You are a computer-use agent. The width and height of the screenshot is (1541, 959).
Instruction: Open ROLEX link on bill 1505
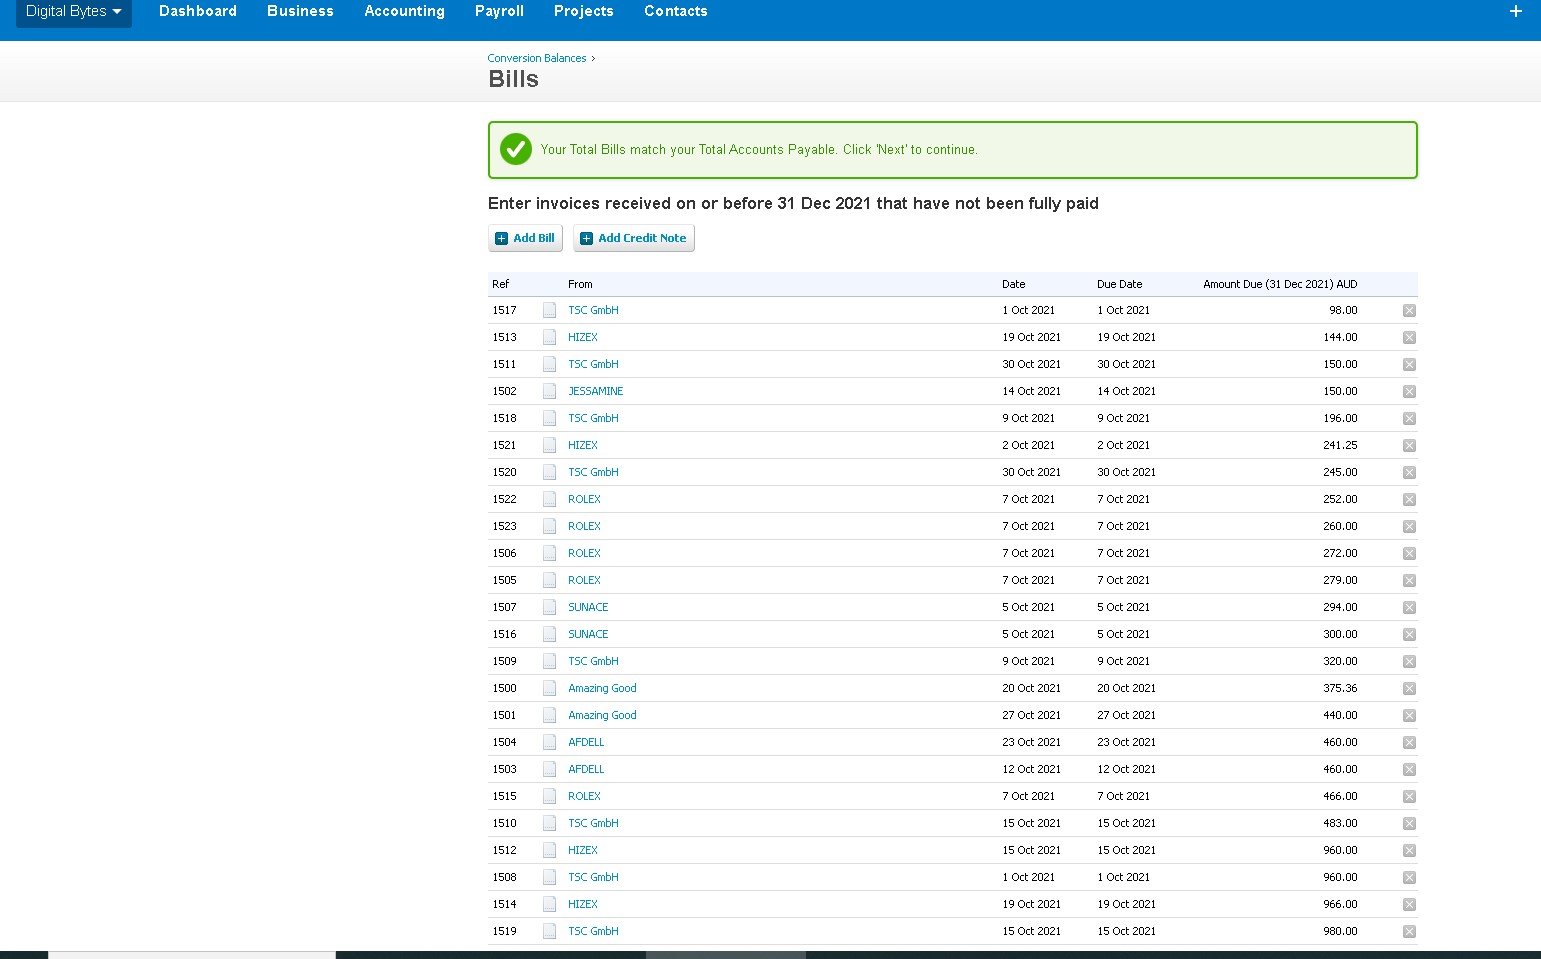tap(584, 580)
